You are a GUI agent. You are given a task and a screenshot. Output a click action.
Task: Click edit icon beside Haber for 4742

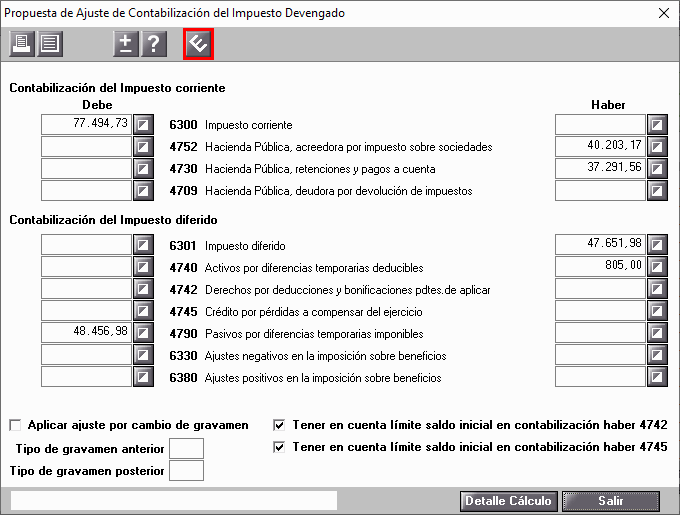pos(657,289)
